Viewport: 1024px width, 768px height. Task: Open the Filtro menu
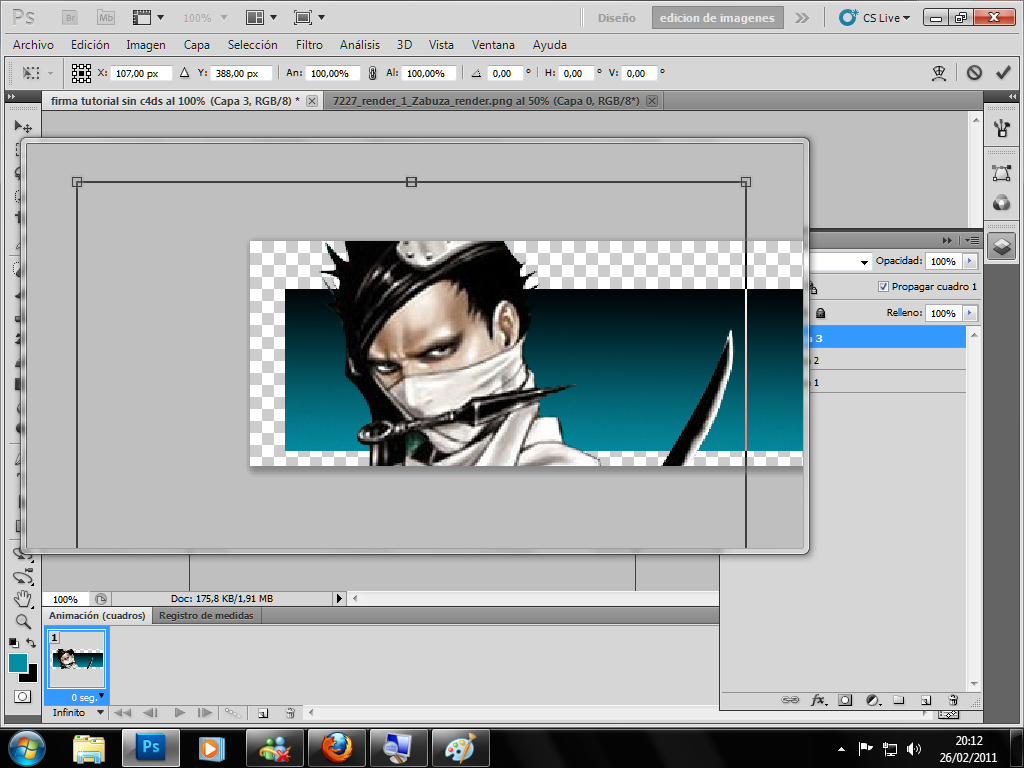pyautogui.click(x=309, y=44)
